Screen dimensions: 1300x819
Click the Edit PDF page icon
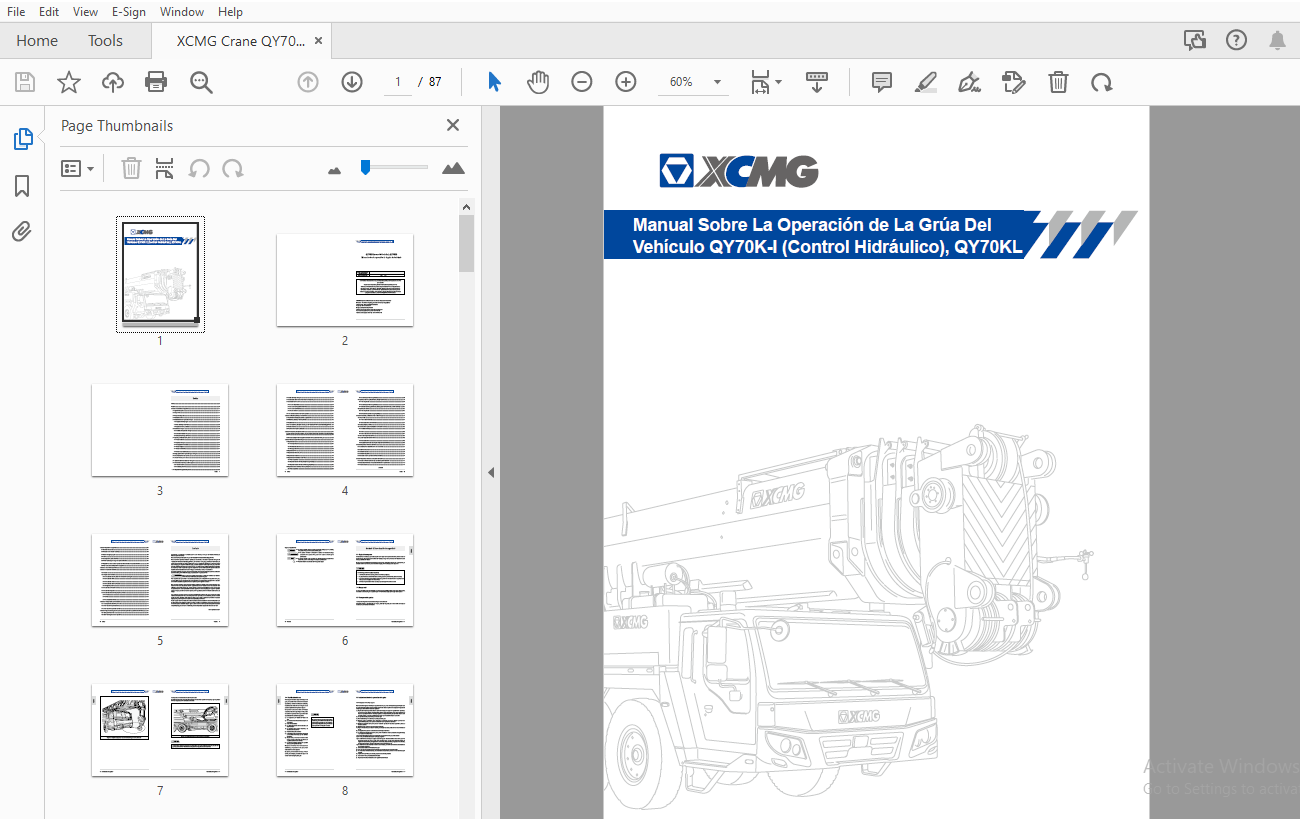click(1014, 82)
